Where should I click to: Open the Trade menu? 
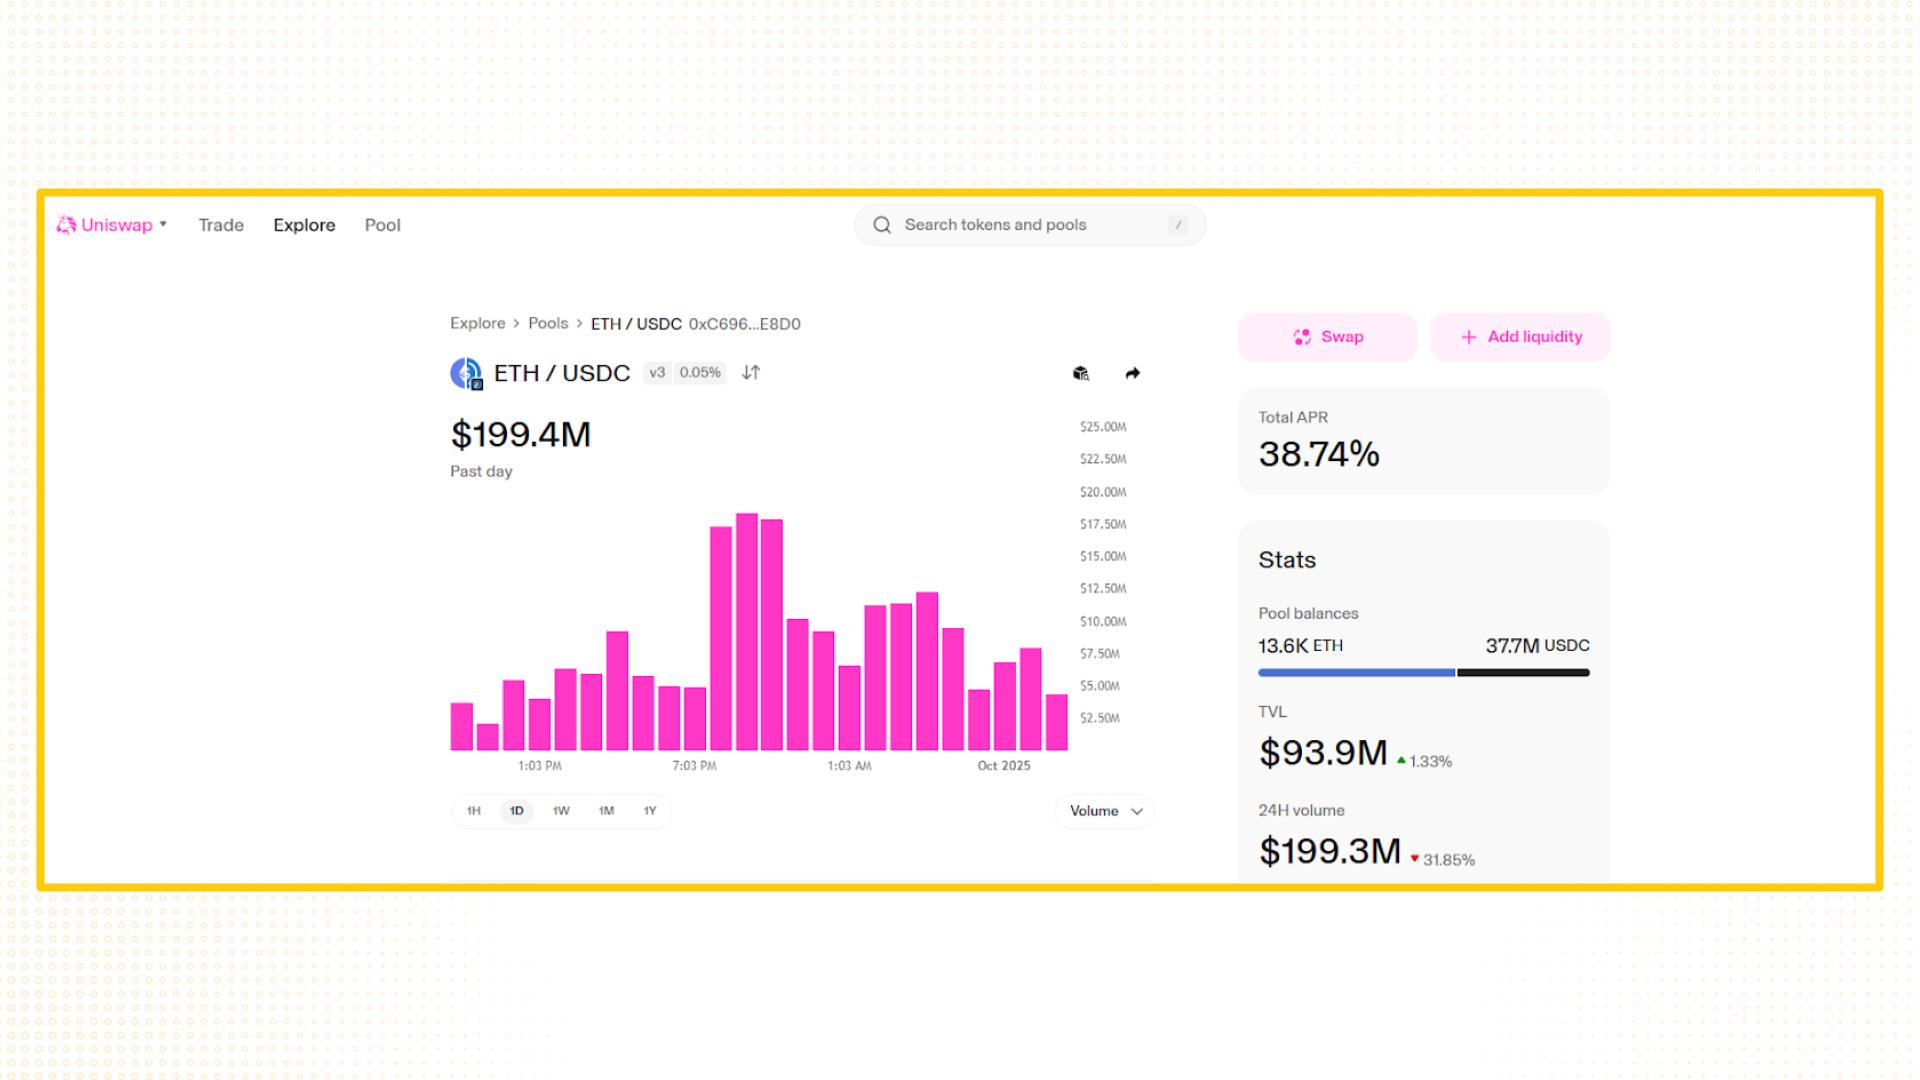[x=221, y=225]
